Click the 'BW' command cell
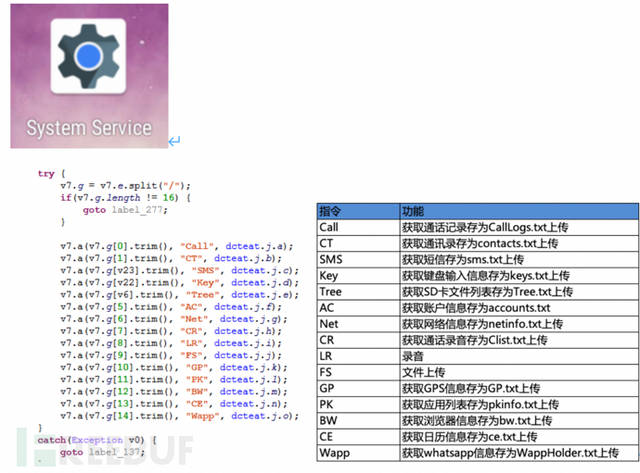The image size is (640, 473). point(358,420)
